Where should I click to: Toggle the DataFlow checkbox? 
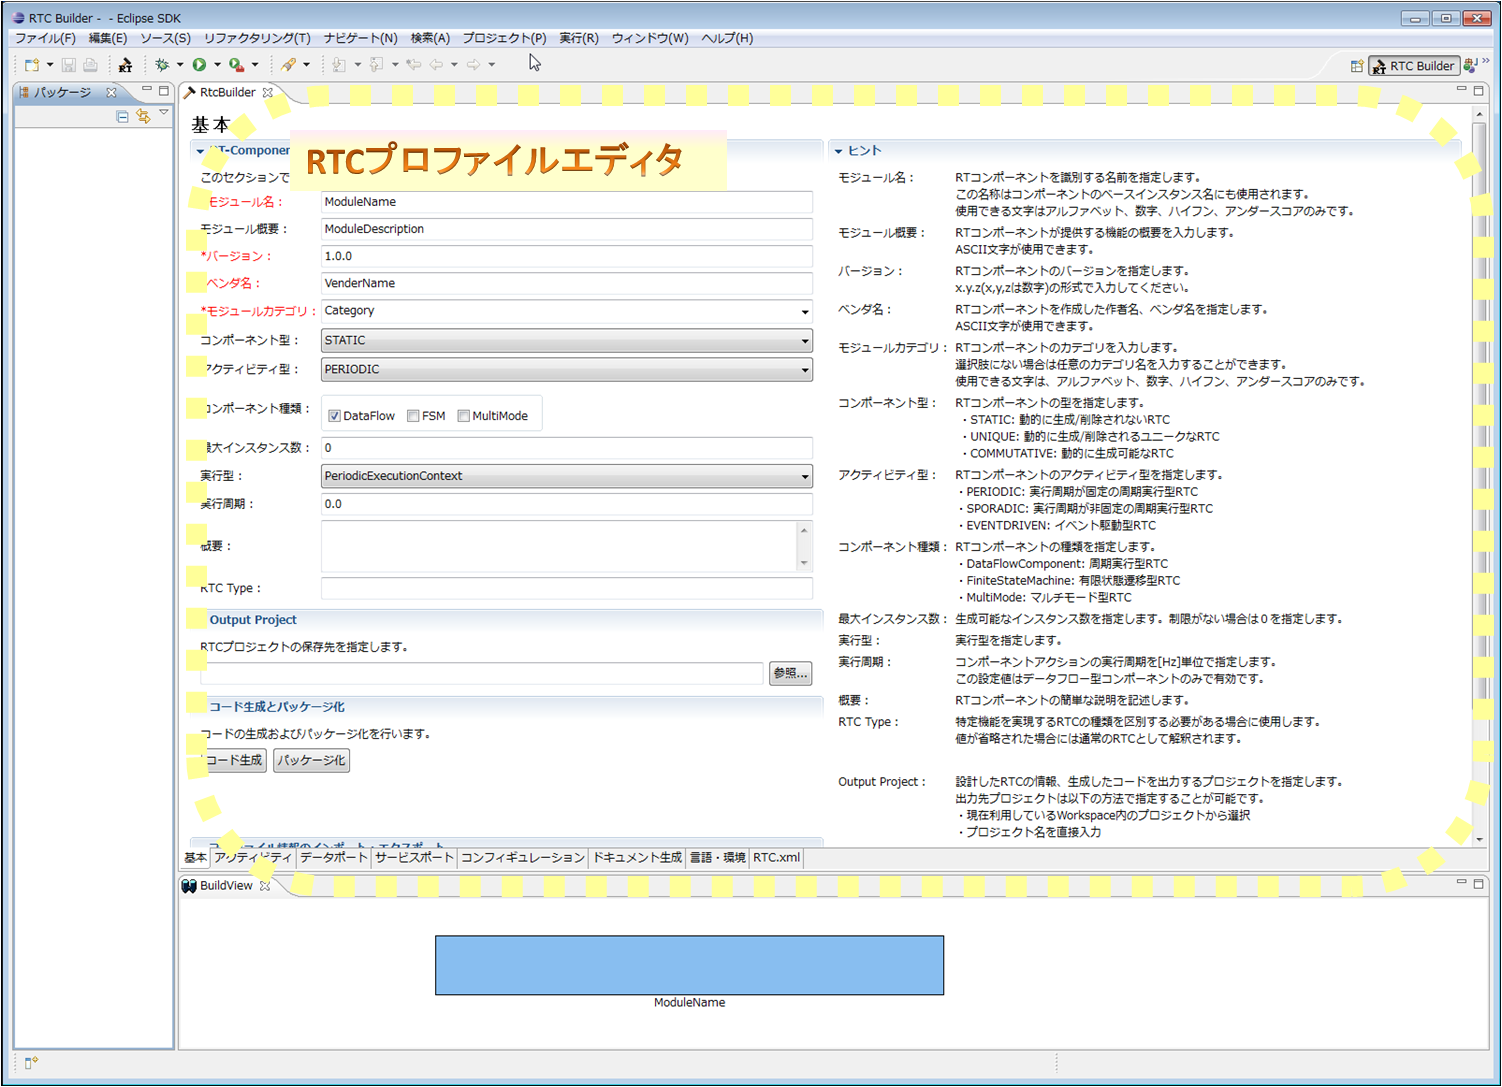coord(334,416)
